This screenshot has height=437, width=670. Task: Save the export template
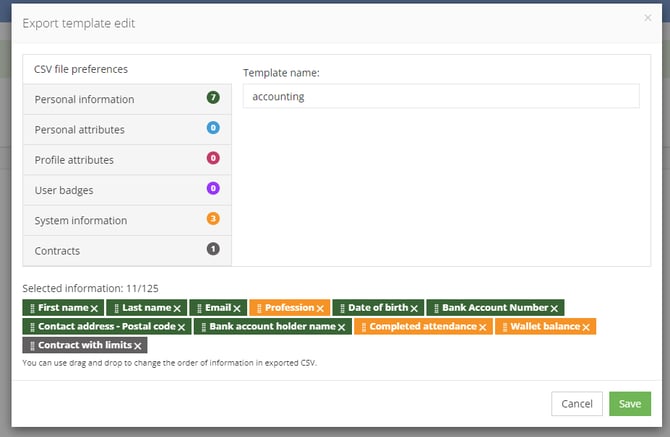[x=629, y=403]
